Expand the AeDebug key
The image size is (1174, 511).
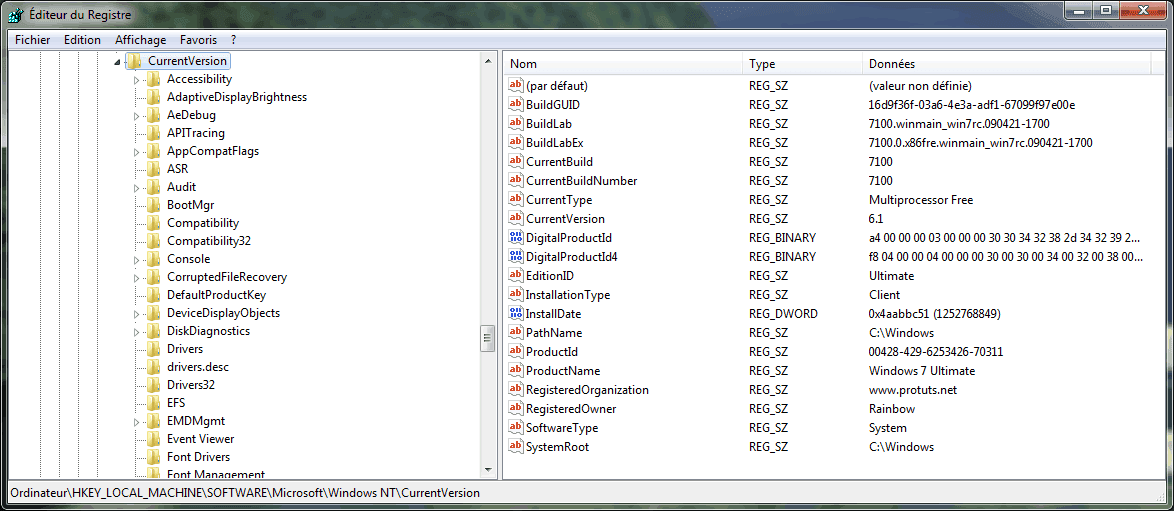coord(136,115)
